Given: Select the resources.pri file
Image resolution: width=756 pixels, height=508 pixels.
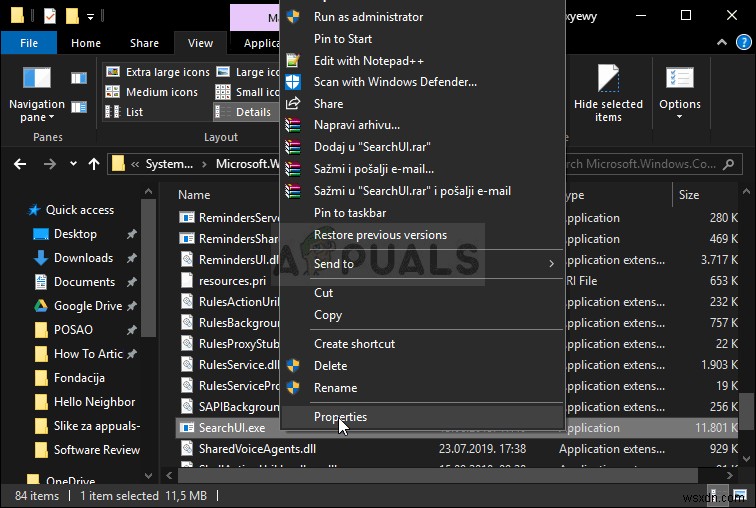Looking at the screenshot, I should (232, 281).
